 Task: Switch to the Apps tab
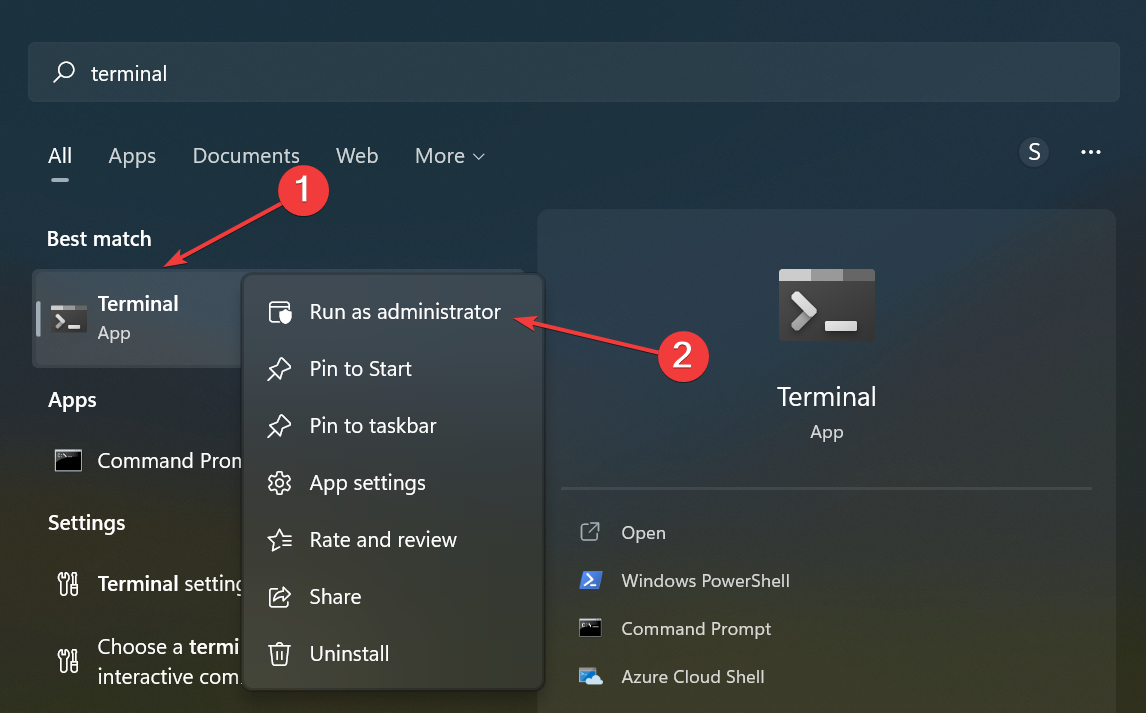132,156
